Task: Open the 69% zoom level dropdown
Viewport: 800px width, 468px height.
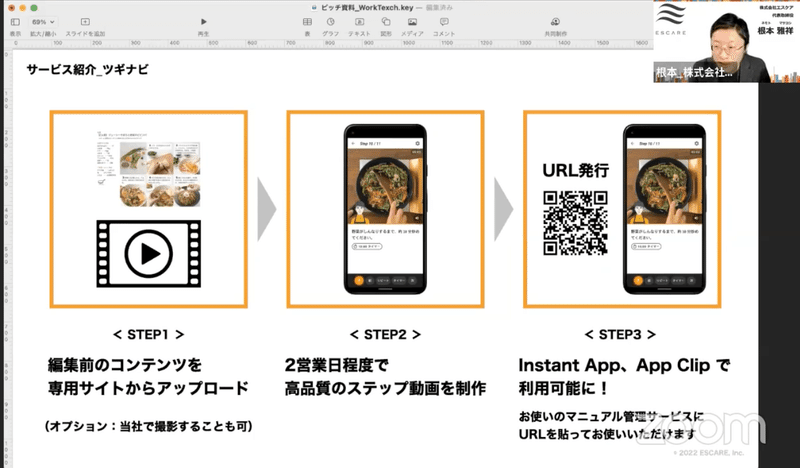Action: point(43,22)
